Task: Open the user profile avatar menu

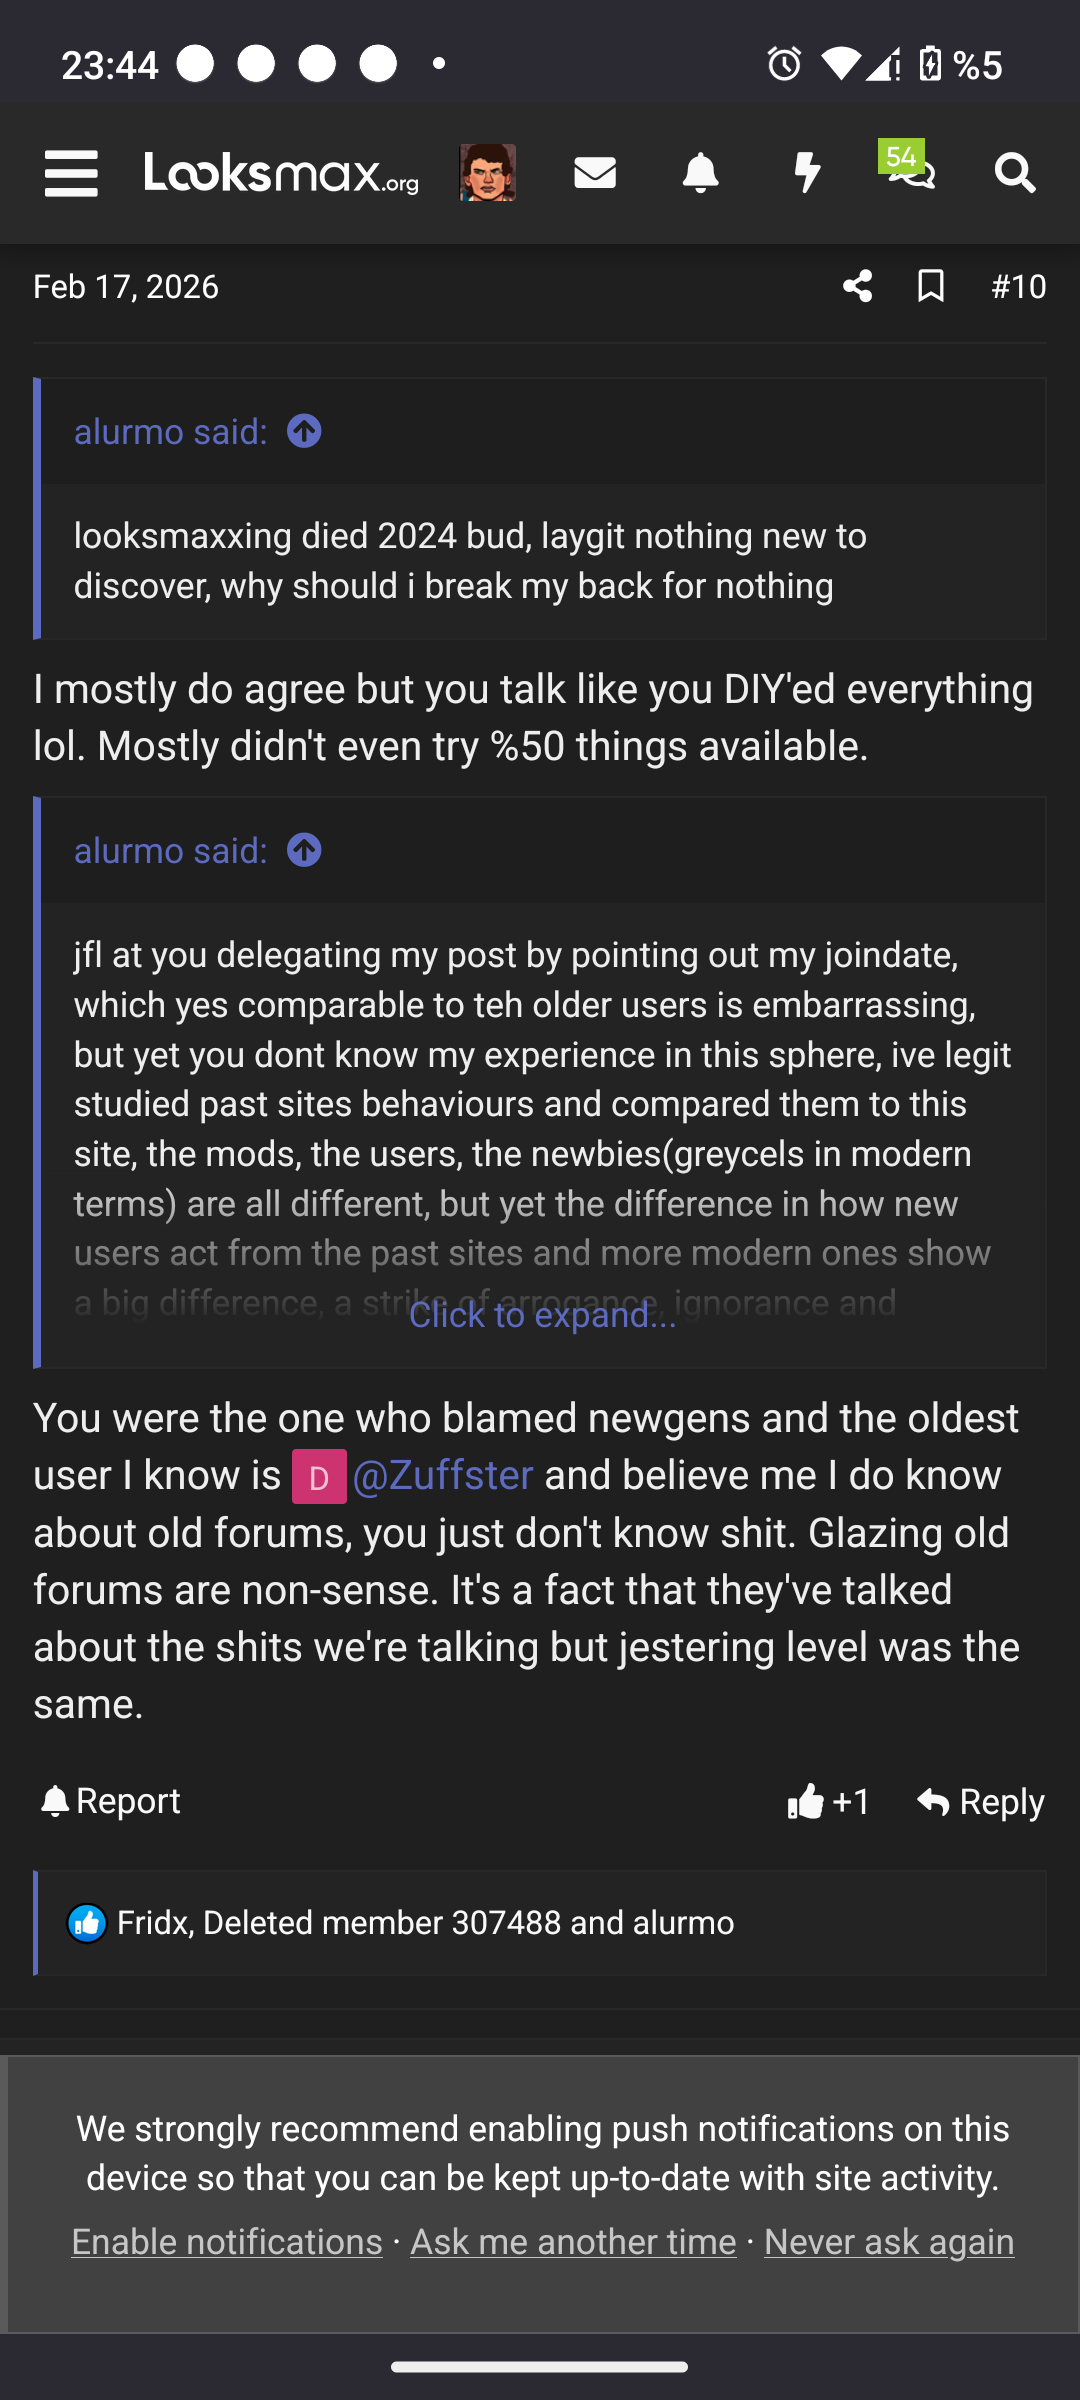Action: click(487, 173)
